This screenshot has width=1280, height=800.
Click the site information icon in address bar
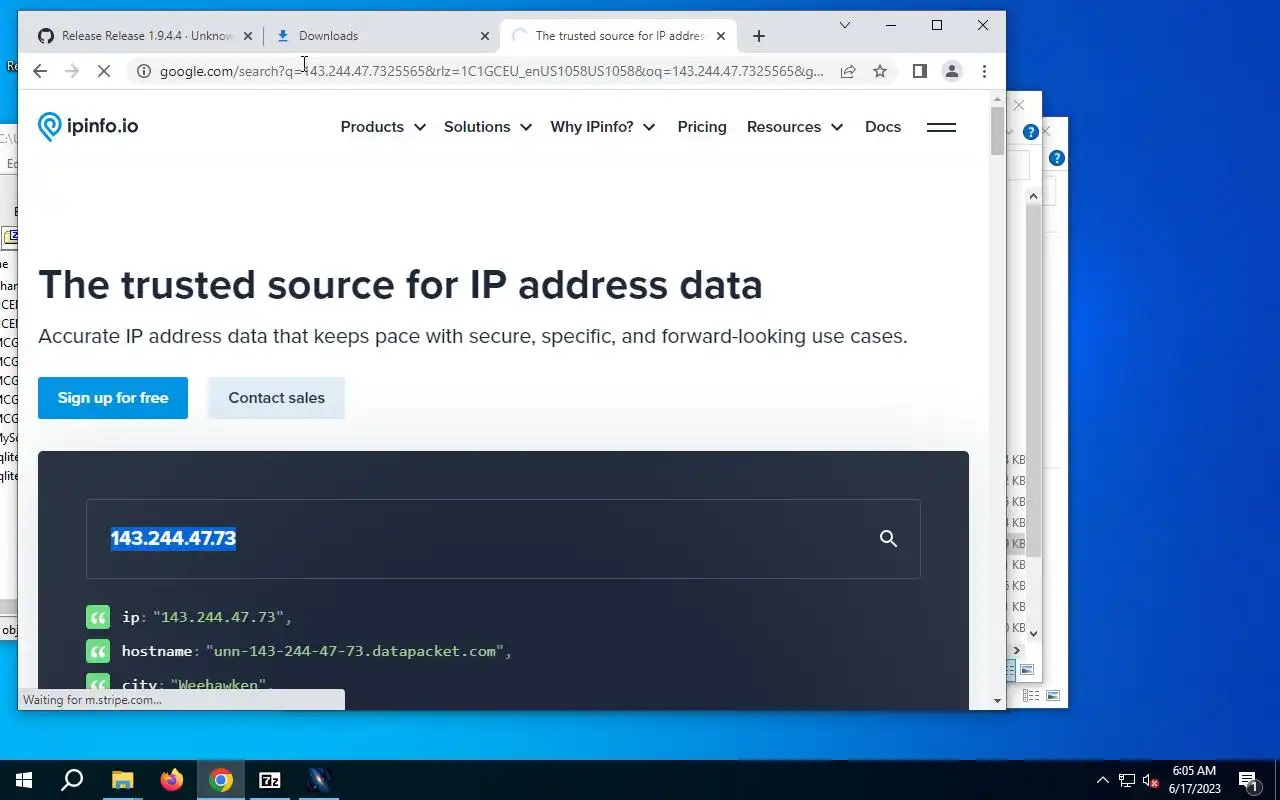(143, 71)
